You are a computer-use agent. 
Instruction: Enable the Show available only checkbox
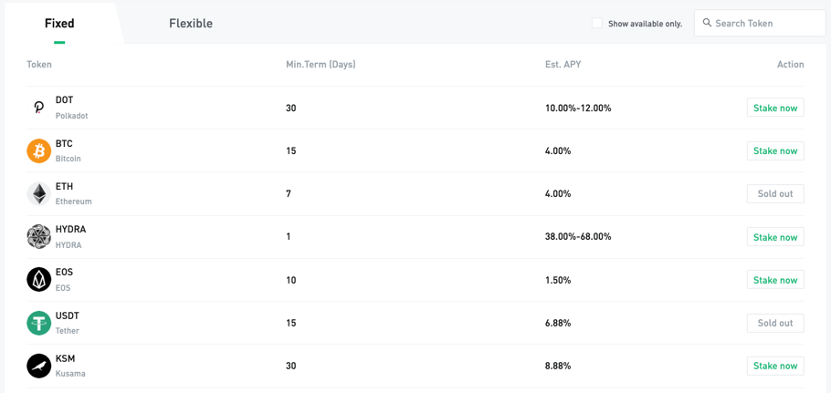597,23
